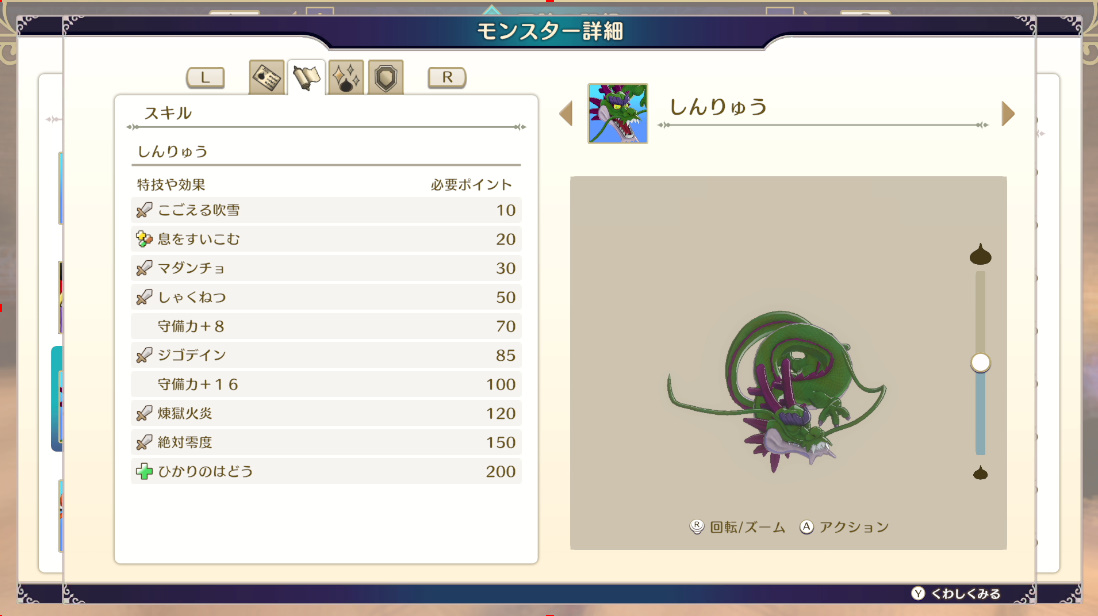Click the green cross icon beside ひかりのはどう
The height and width of the screenshot is (616, 1098).
click(144, 471)
